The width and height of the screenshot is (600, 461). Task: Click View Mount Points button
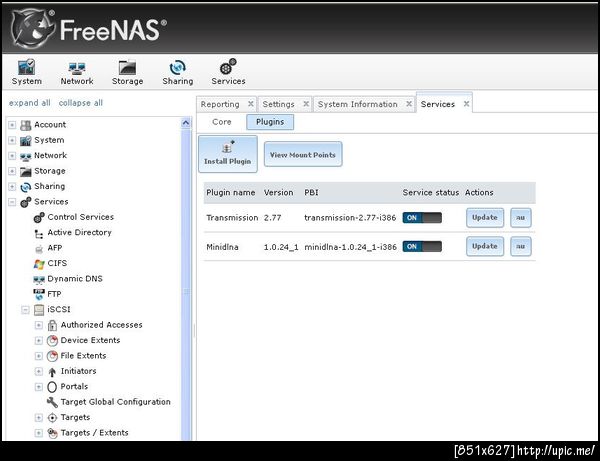303,154
